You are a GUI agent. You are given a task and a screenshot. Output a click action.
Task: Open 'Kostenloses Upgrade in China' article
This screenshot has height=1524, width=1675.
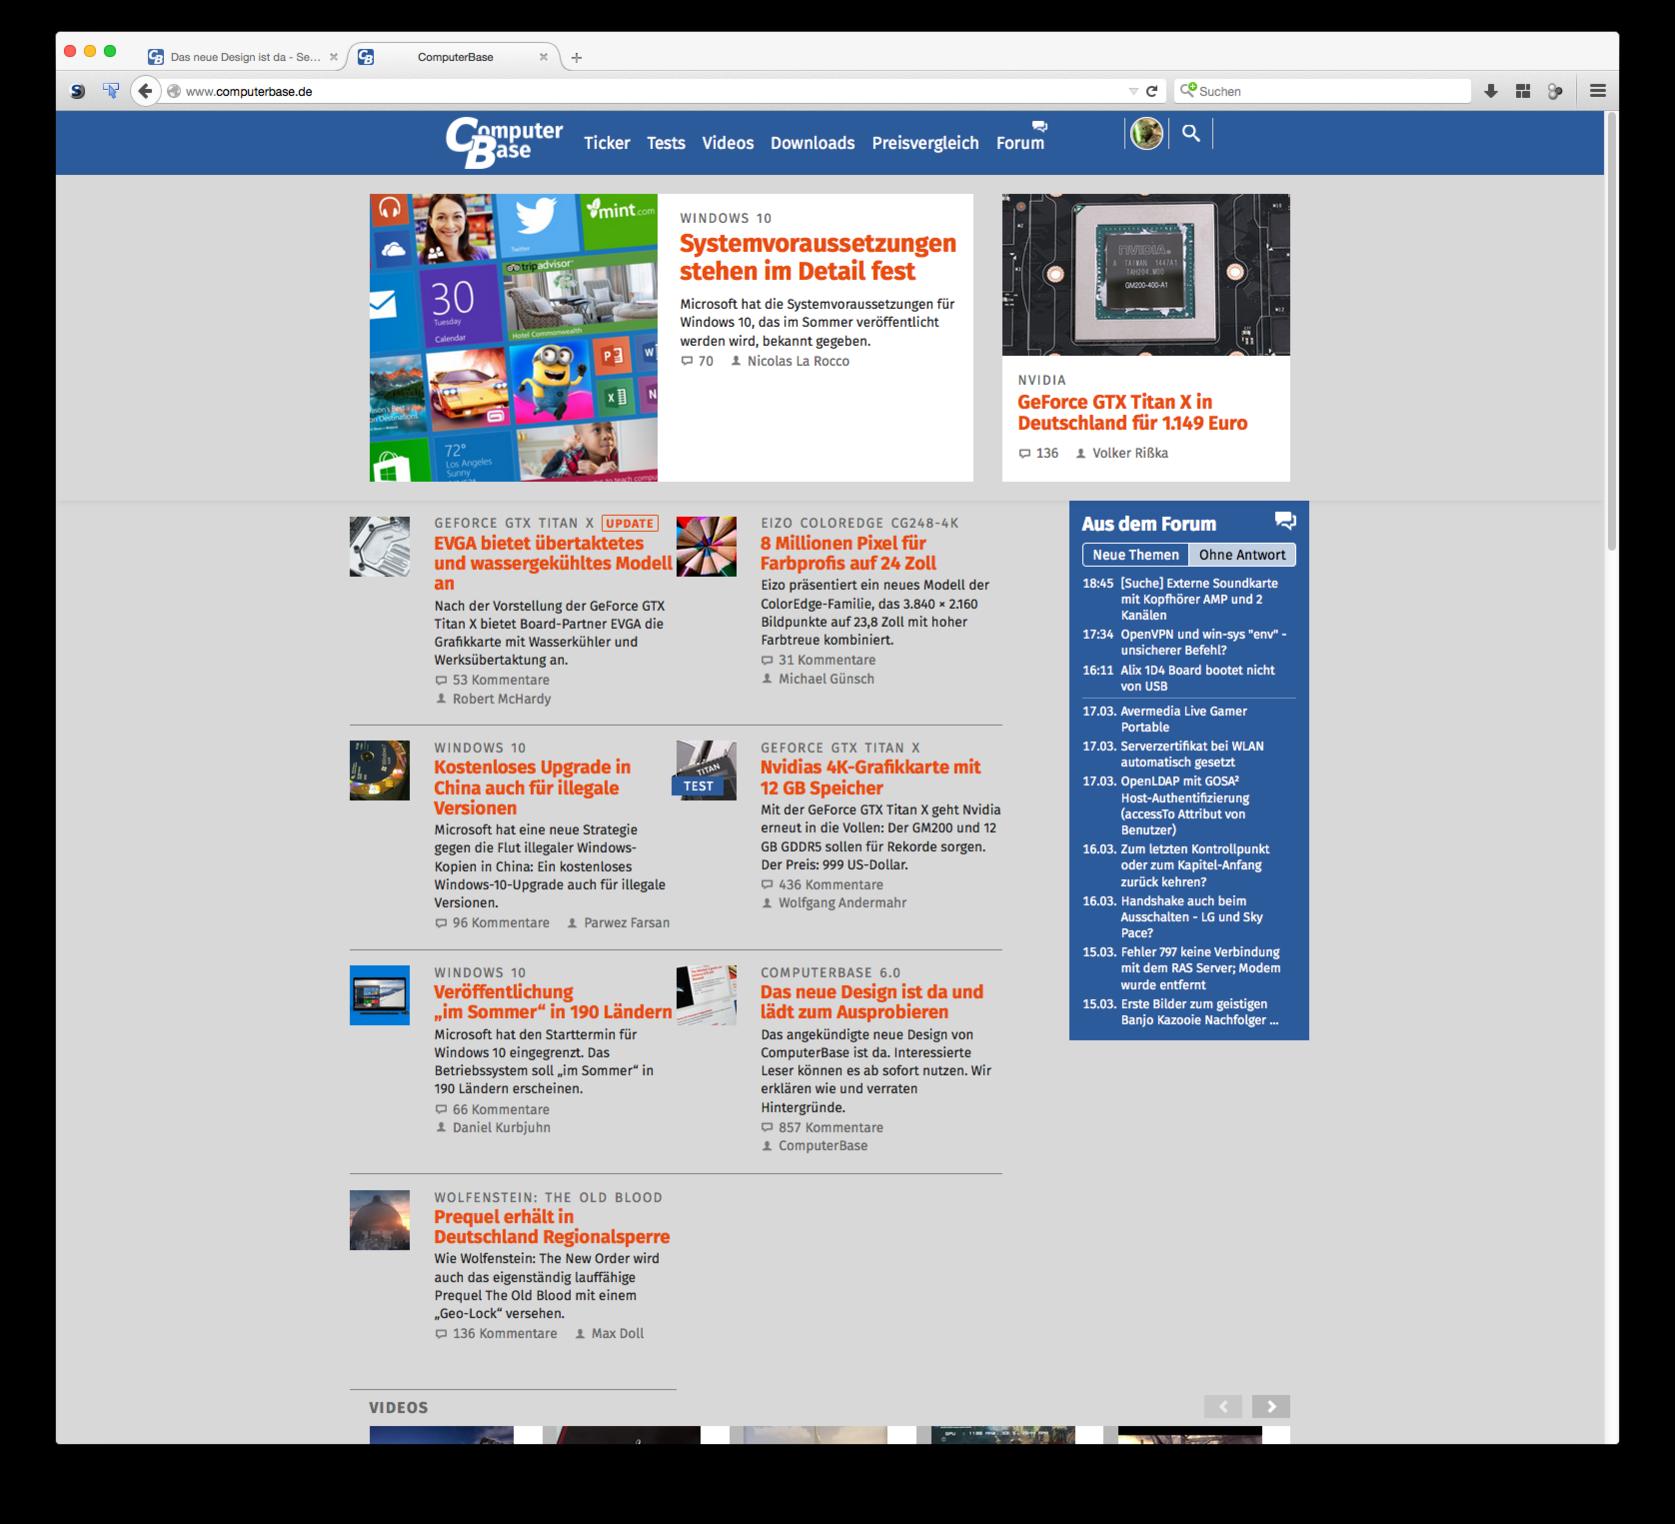click(532, 788)
